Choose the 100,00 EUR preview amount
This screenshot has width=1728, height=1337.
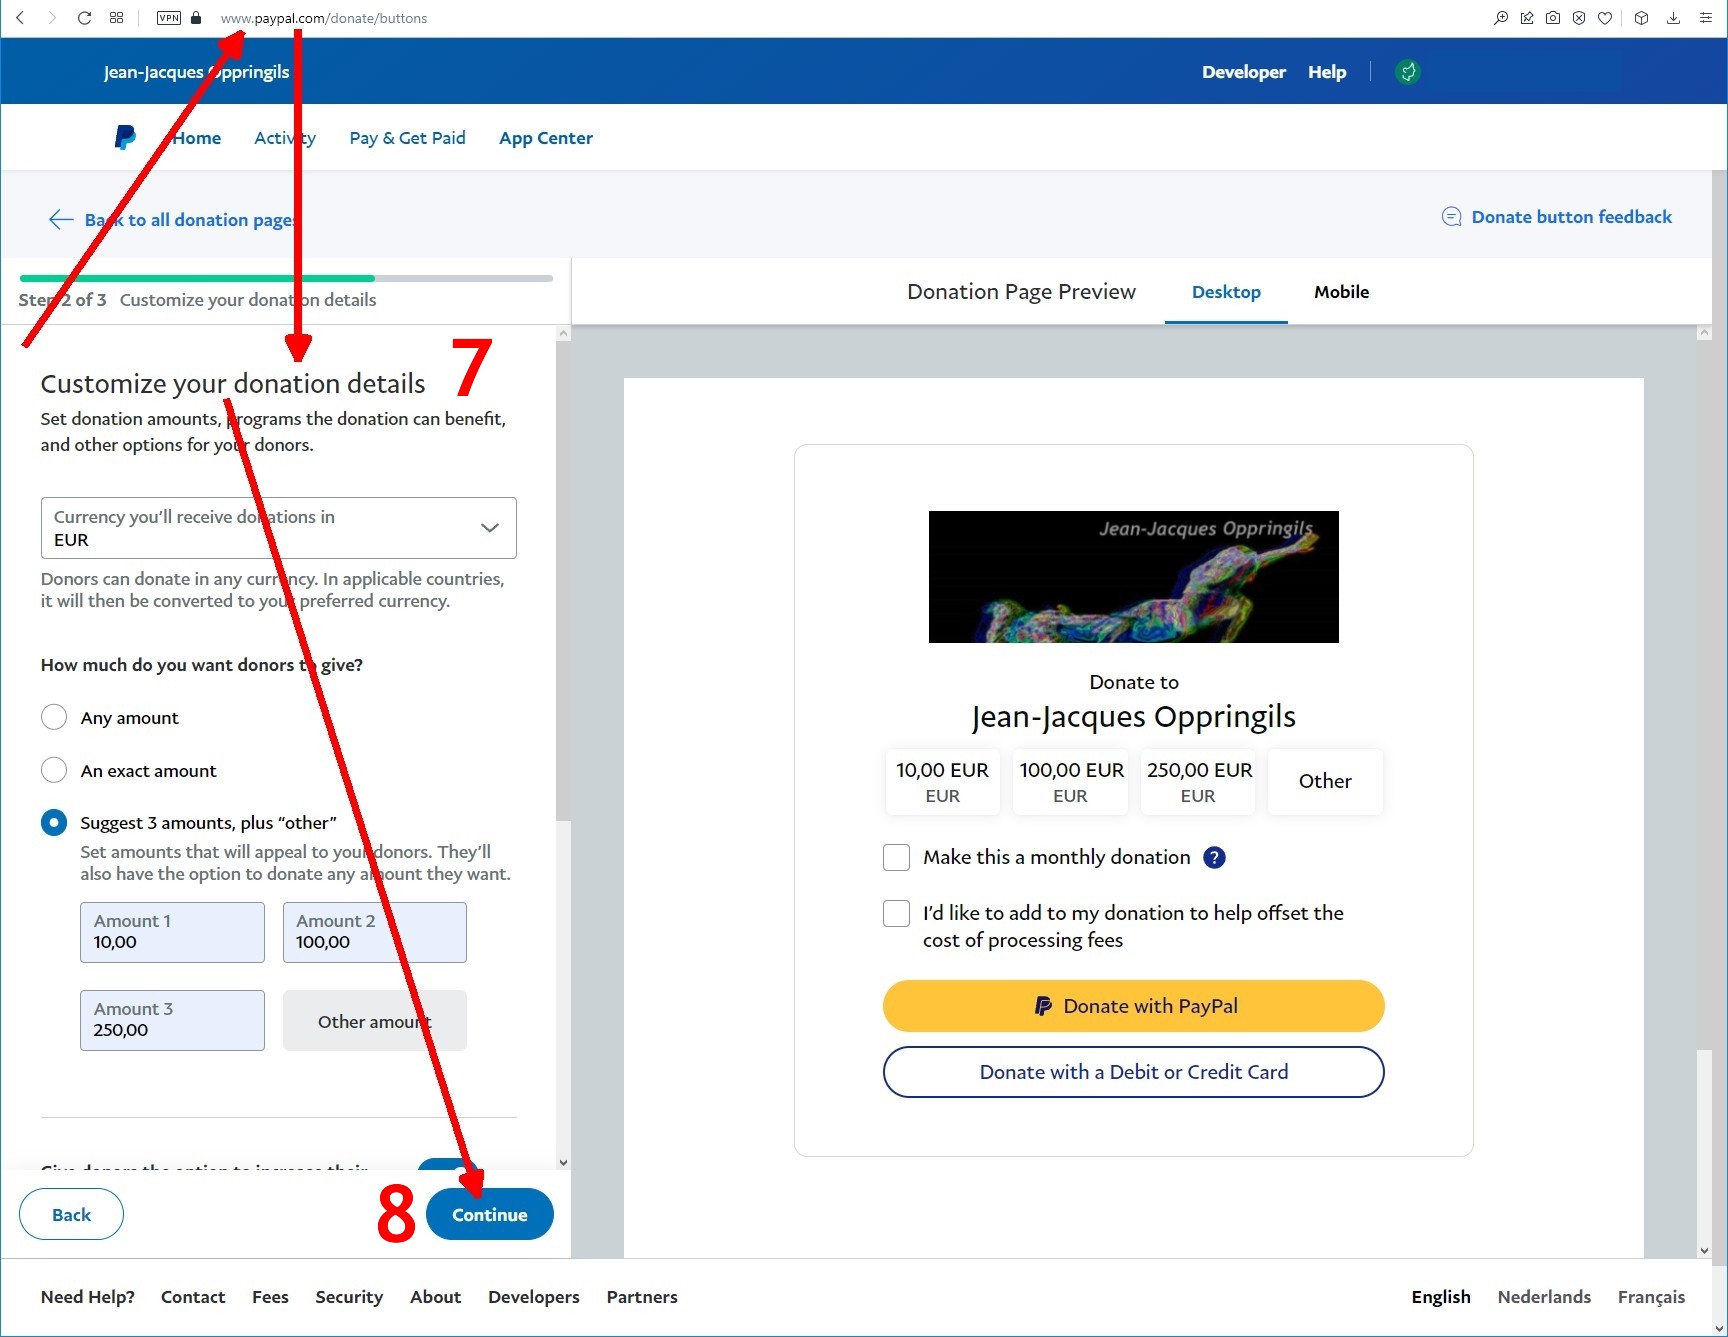1071,782
